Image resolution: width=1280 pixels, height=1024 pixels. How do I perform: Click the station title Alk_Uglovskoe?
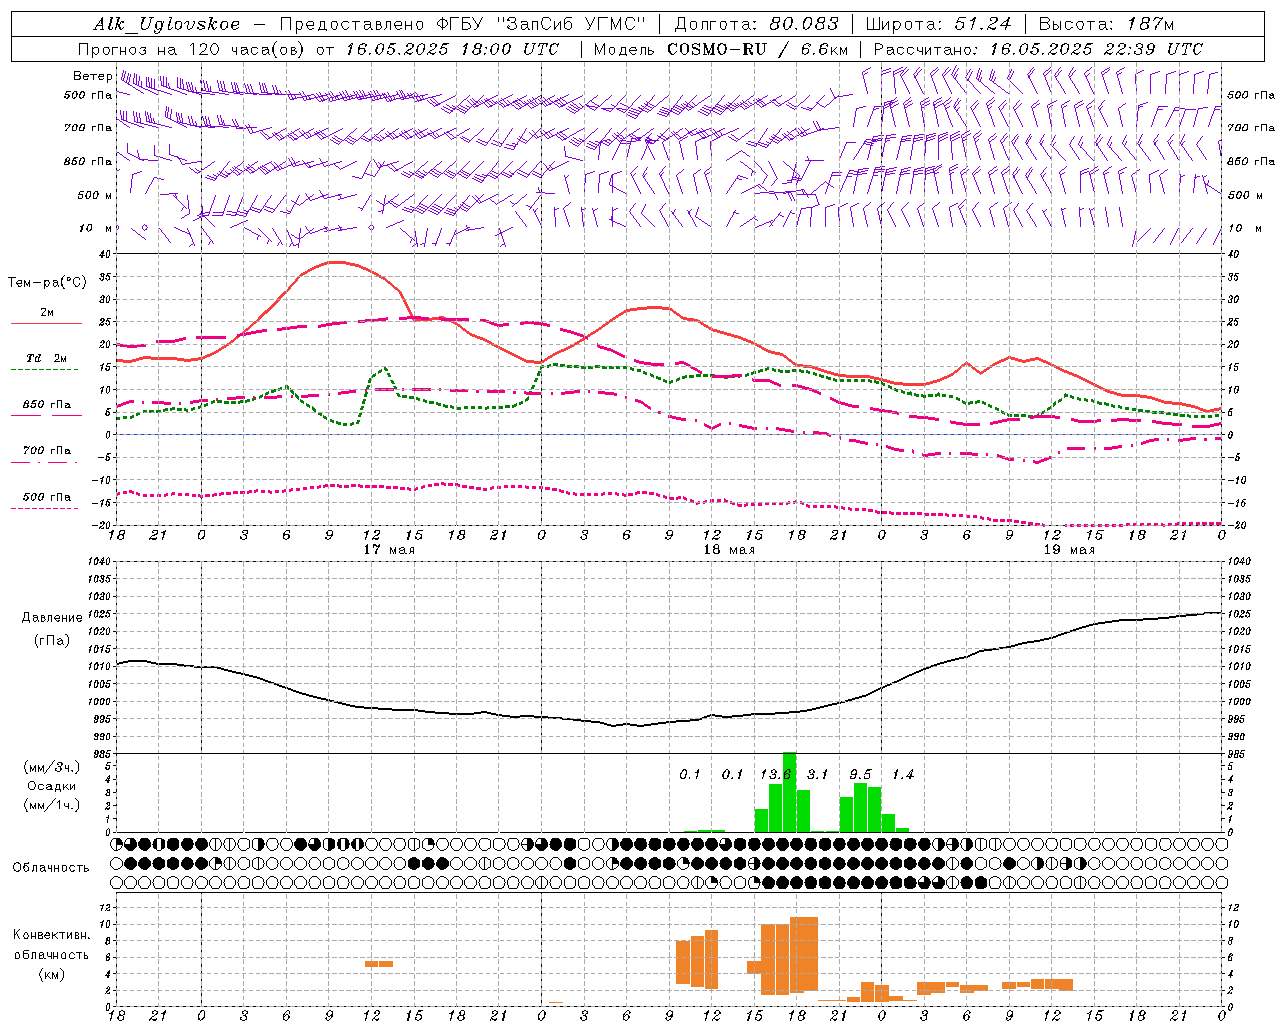tap(167, 24)
